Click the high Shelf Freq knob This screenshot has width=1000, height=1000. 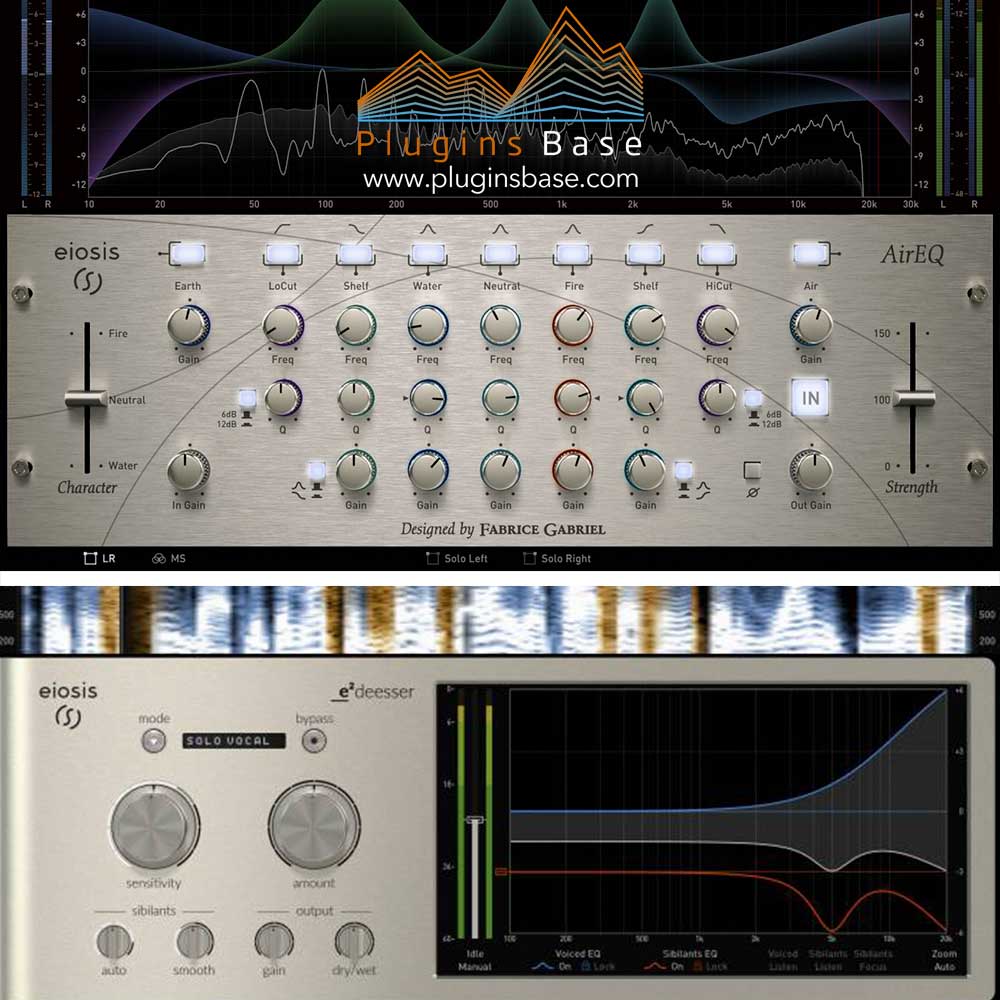(x=645, y=325)
